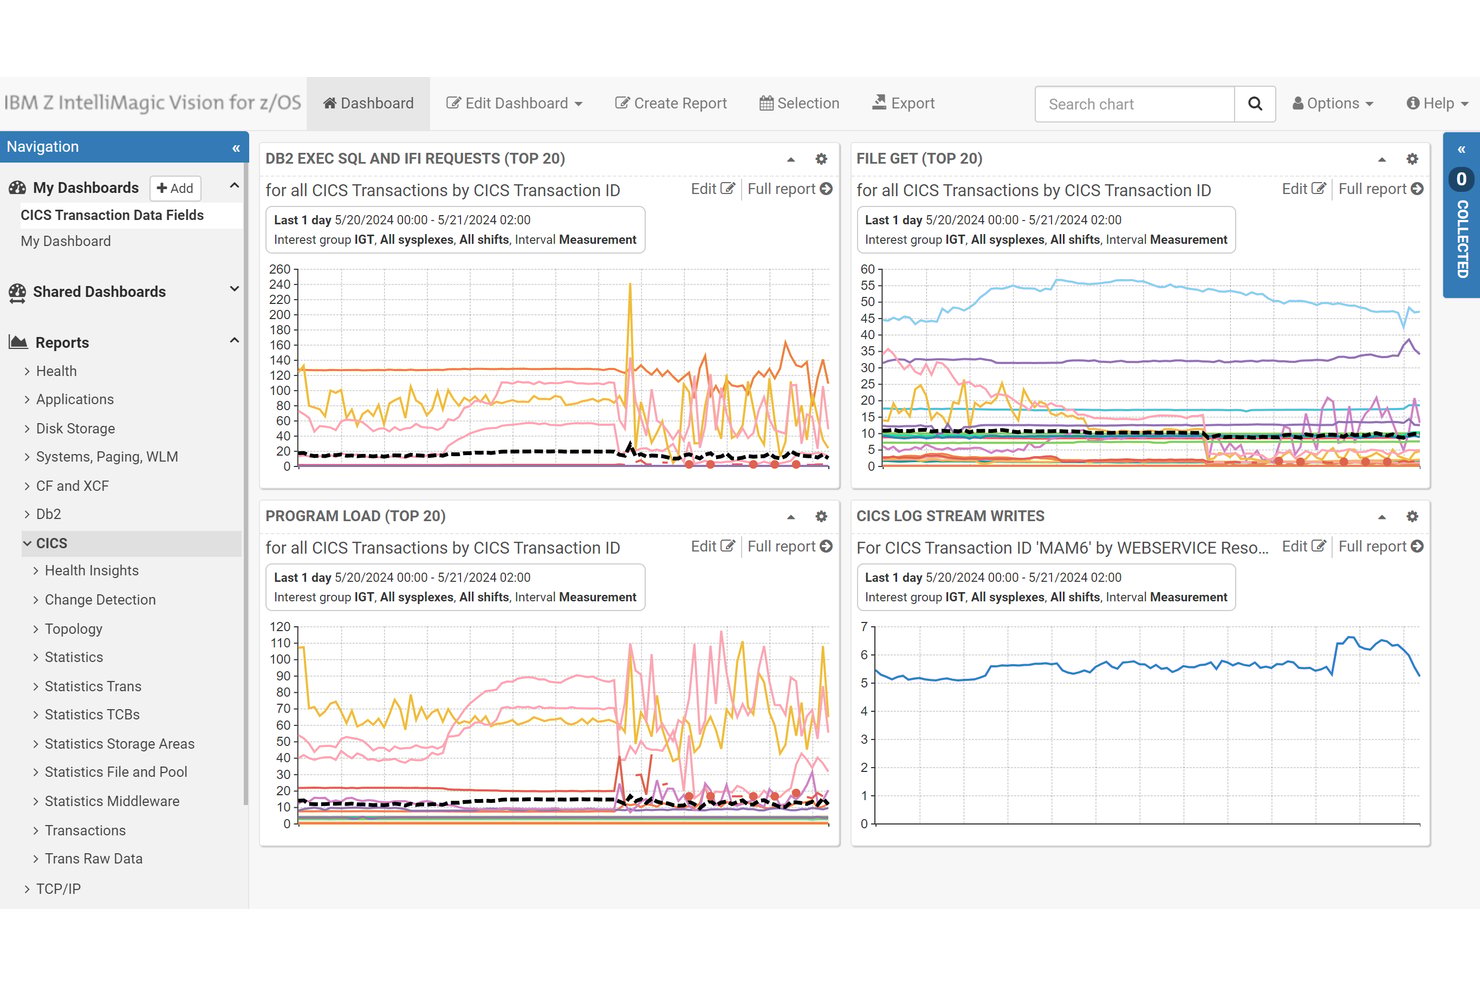Edit the CICS LOG STREAM WRITES chart
Image resolution: width=1480 pixels, height=987 pixels.
1303,546
